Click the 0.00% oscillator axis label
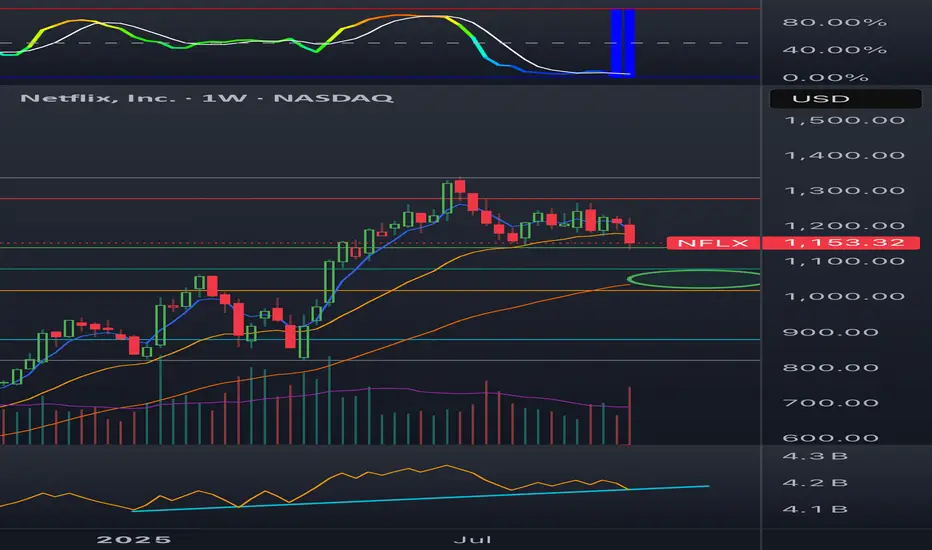 826,78
